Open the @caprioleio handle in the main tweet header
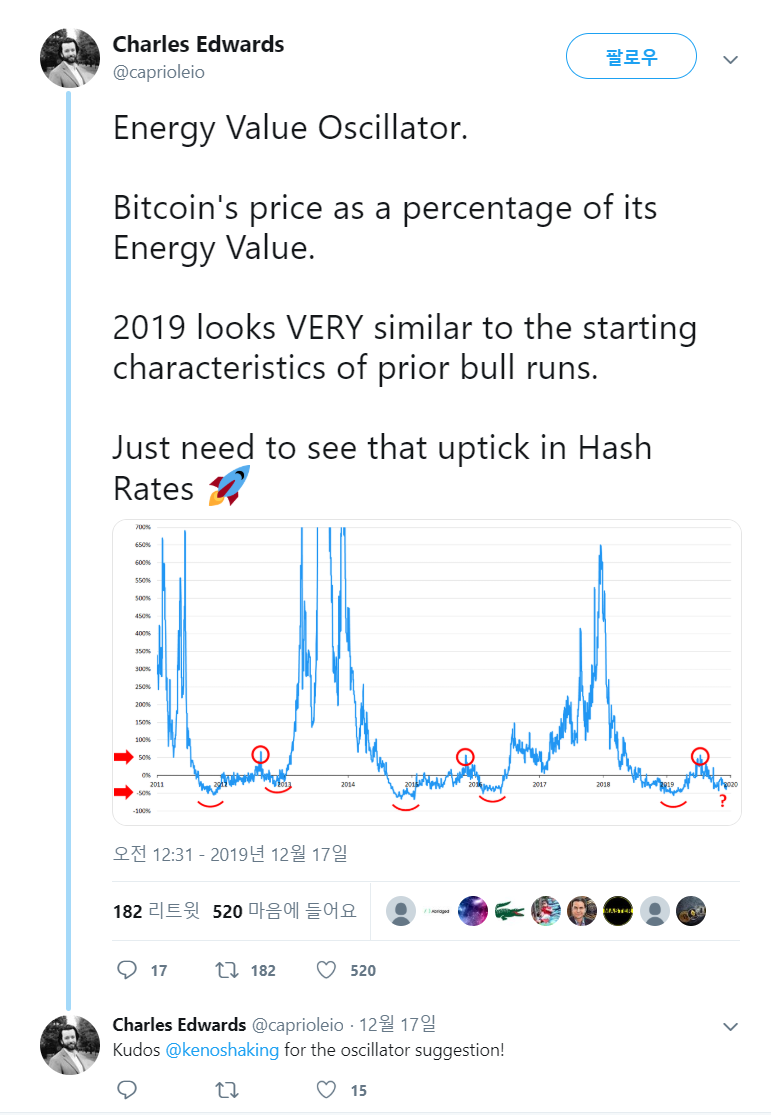Screen dimensions: 771x1115 tap(158, 72)
